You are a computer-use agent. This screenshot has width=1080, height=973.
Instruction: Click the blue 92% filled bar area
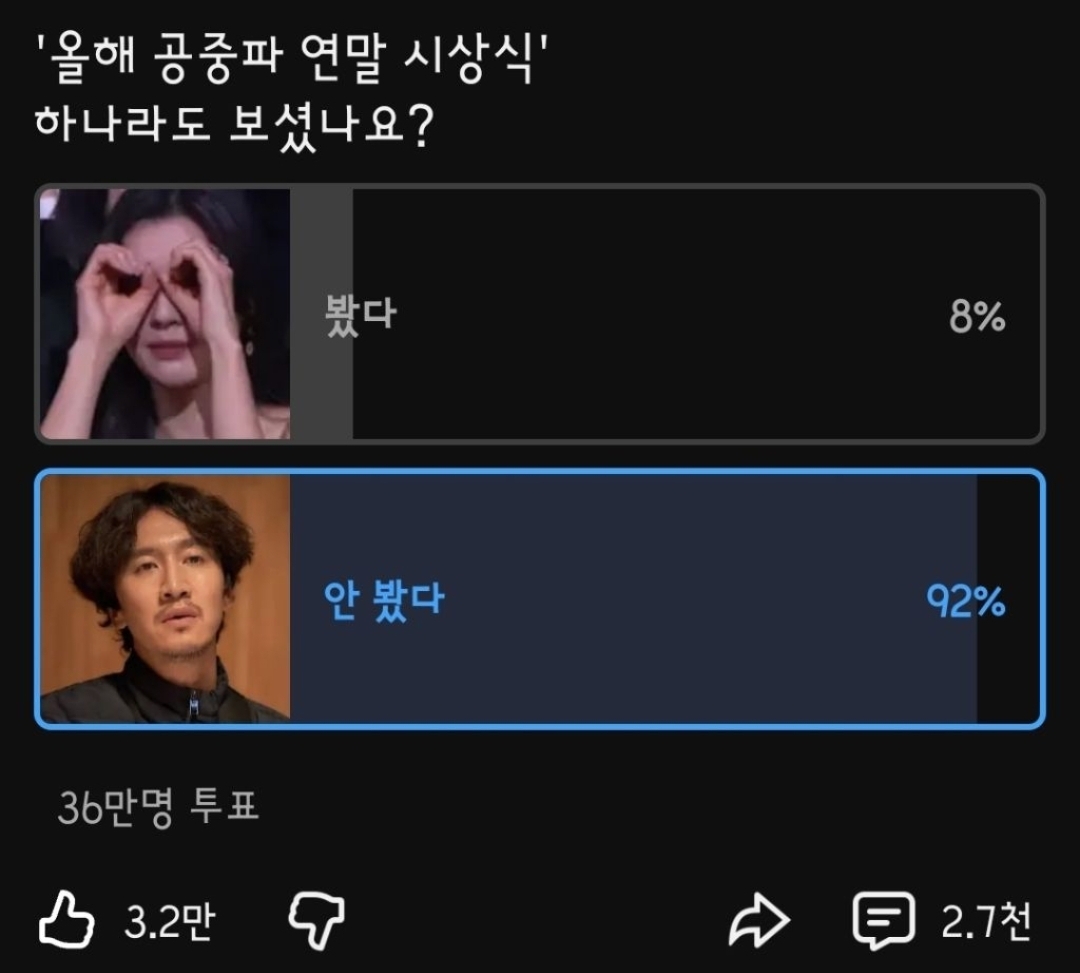tap(633, 598)
